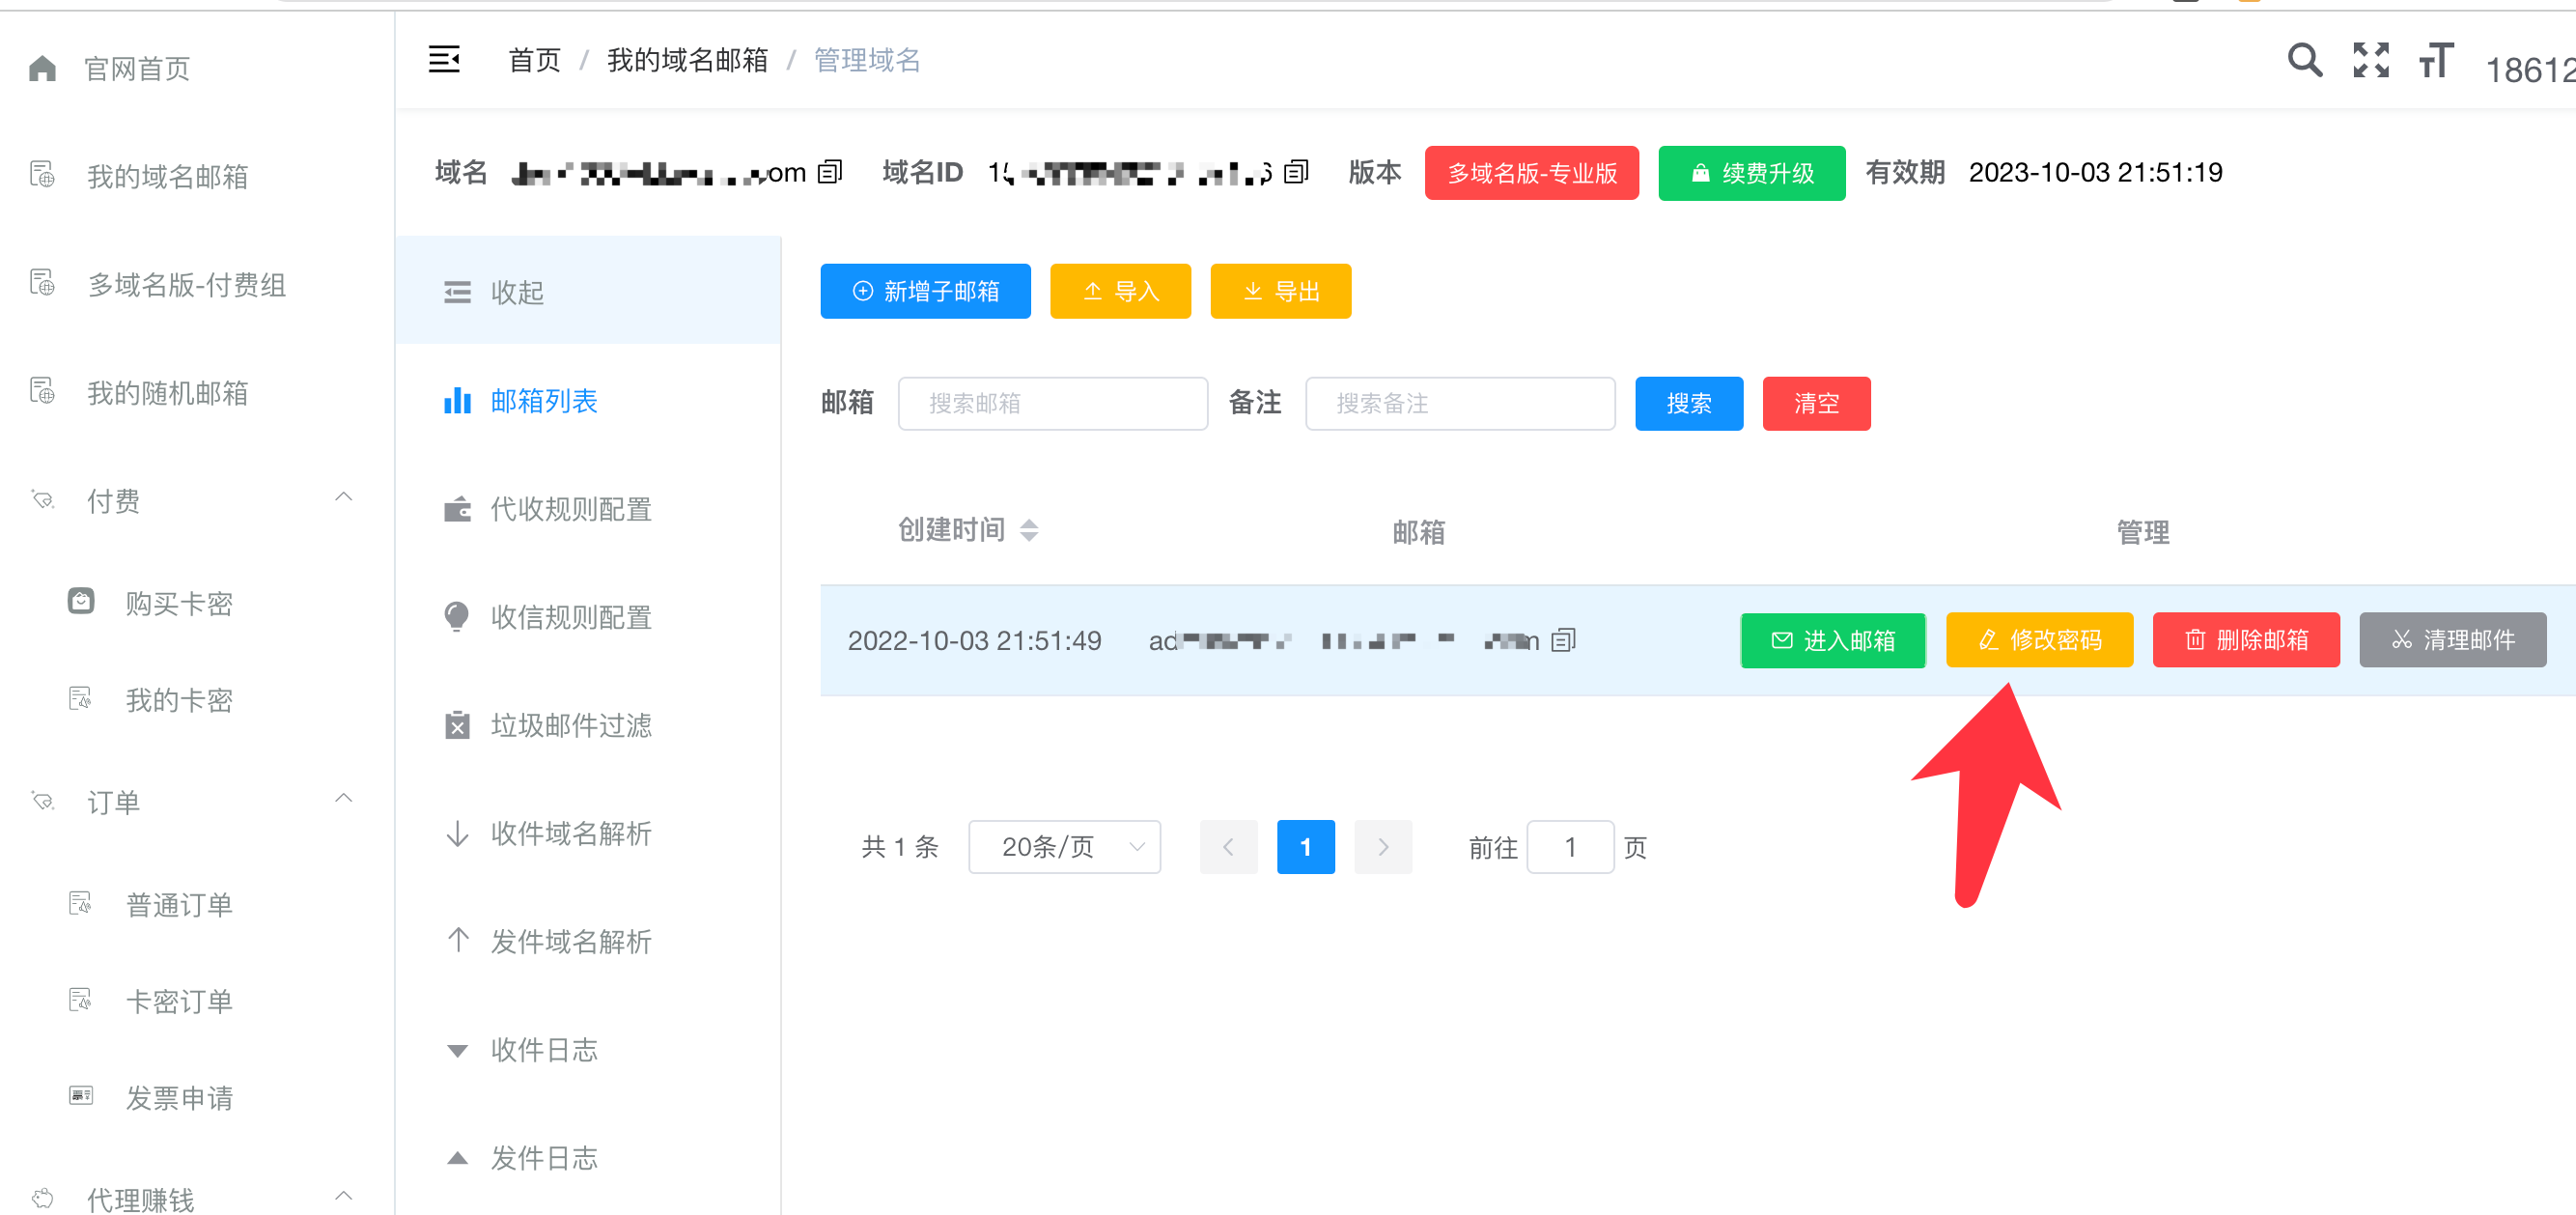Go to 我的域名邮箱 breadcrumb link
This screenshot has width=2576, height=1215.
click(687, 60)
